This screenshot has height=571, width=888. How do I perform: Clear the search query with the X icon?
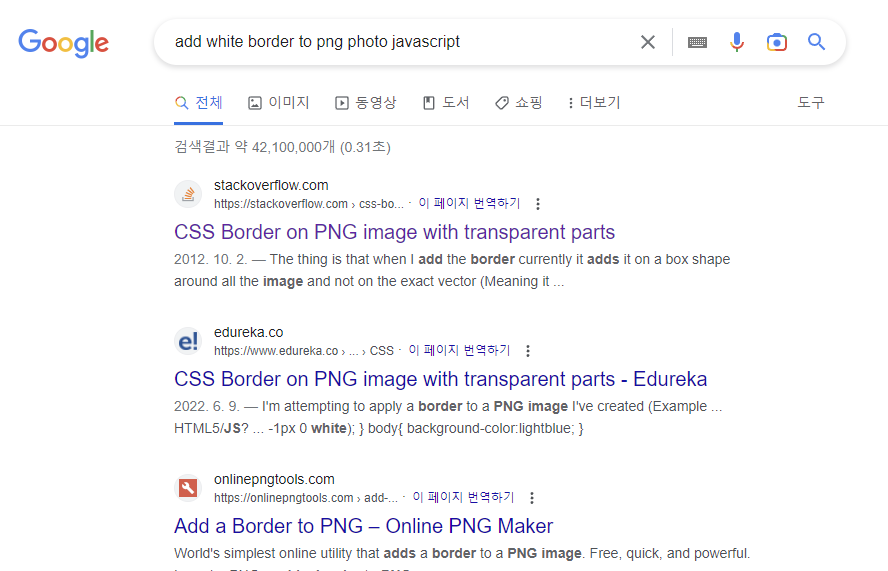pyautogui.click(x=648, y=42)
